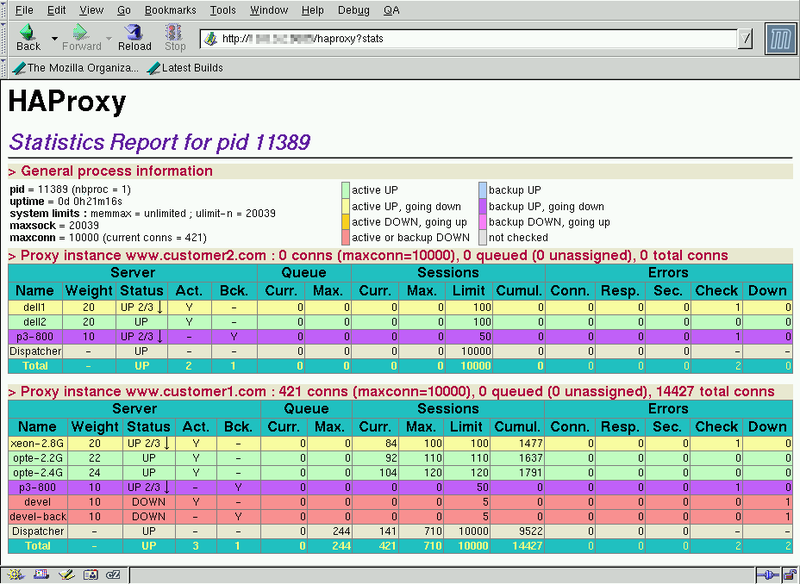This screenshot has width=800, height=584.
Task: Select the 'xeon-2.8G' server name cell
Action: pos(38,443)
